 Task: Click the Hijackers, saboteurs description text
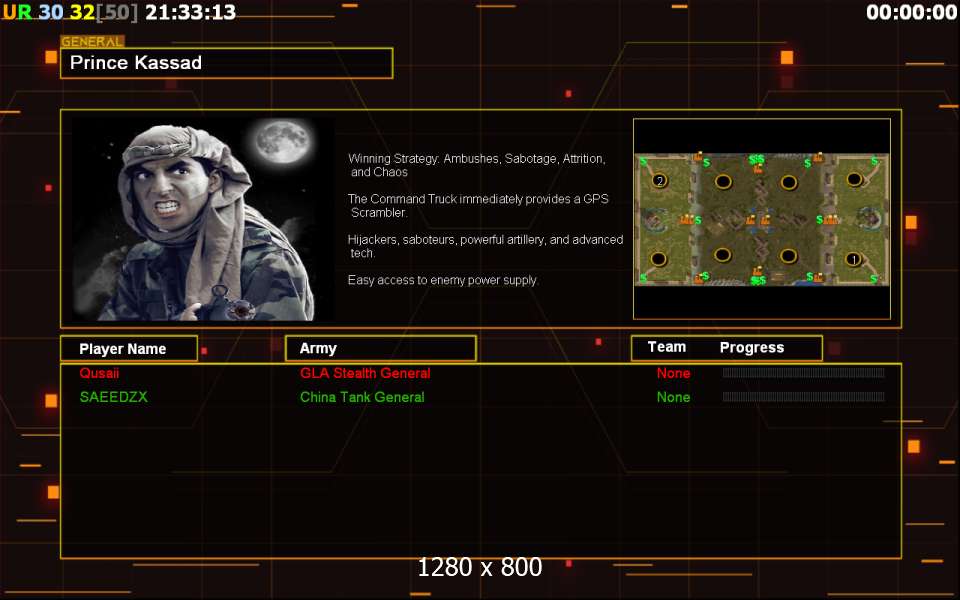tap(486, 246)
